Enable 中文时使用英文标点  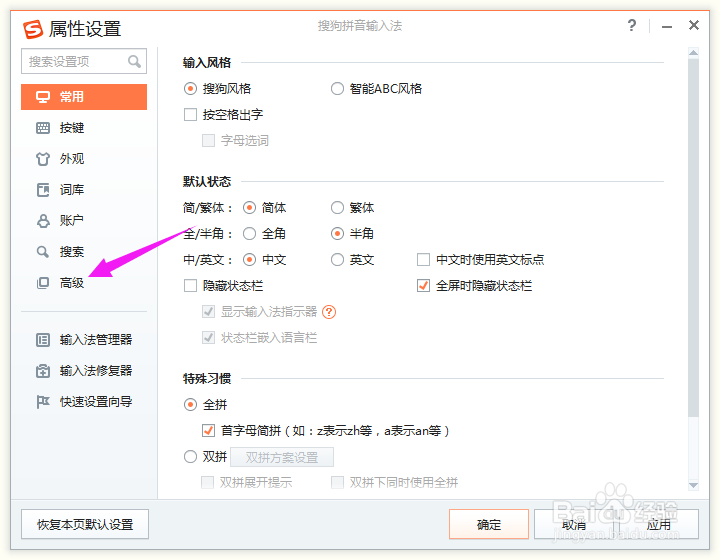click(x=423, y=260)
